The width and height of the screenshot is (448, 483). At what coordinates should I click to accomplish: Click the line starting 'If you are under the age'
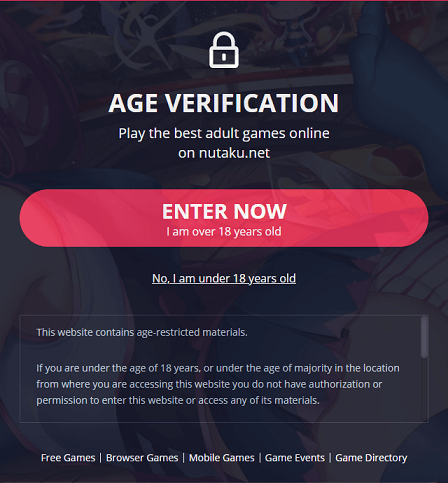(x=218, y=368)
